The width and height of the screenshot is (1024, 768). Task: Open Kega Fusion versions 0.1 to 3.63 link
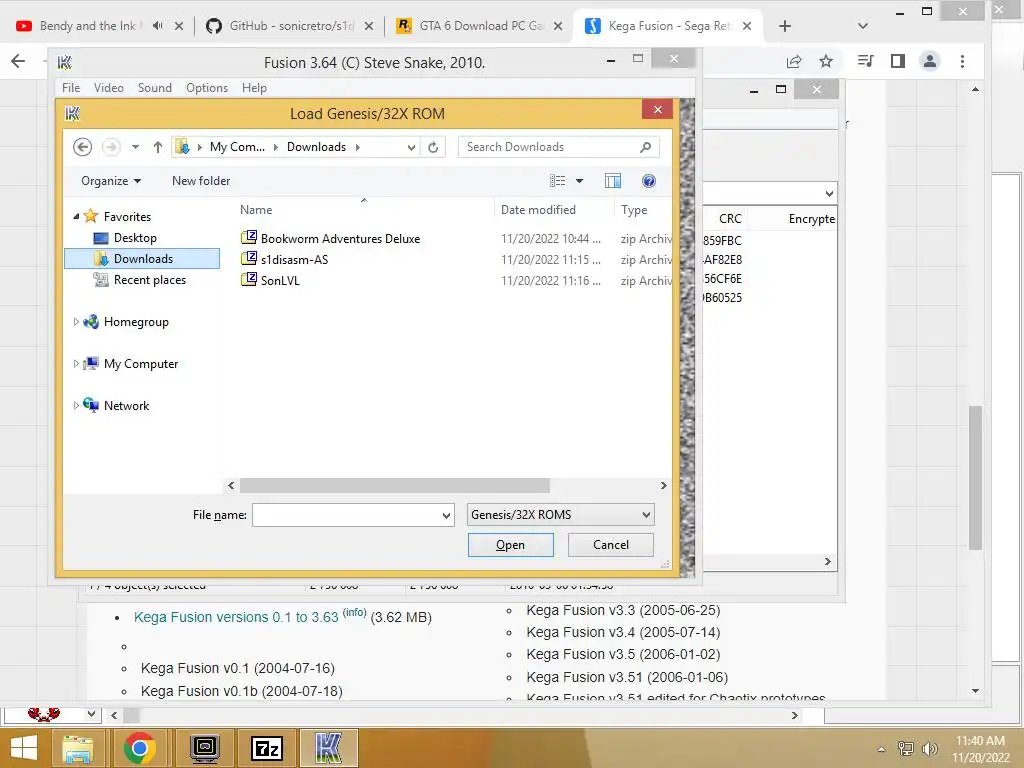236,617
